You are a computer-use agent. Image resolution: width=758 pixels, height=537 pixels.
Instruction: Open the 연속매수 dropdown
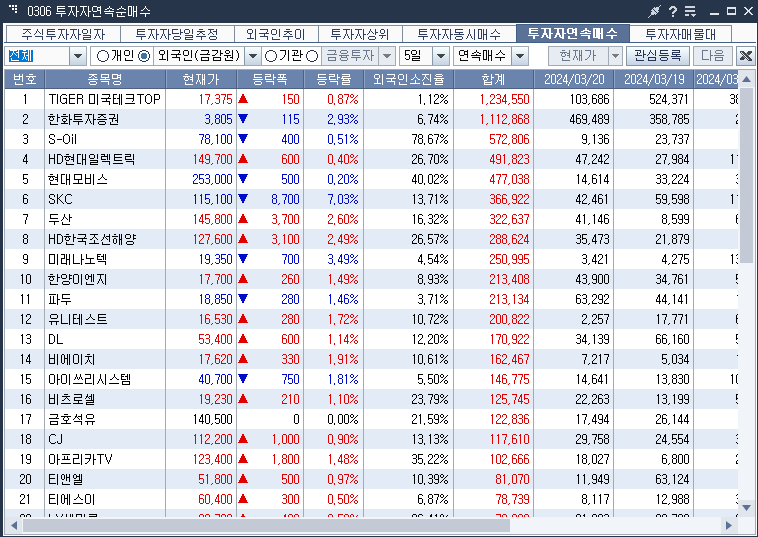tap(520, 56)
